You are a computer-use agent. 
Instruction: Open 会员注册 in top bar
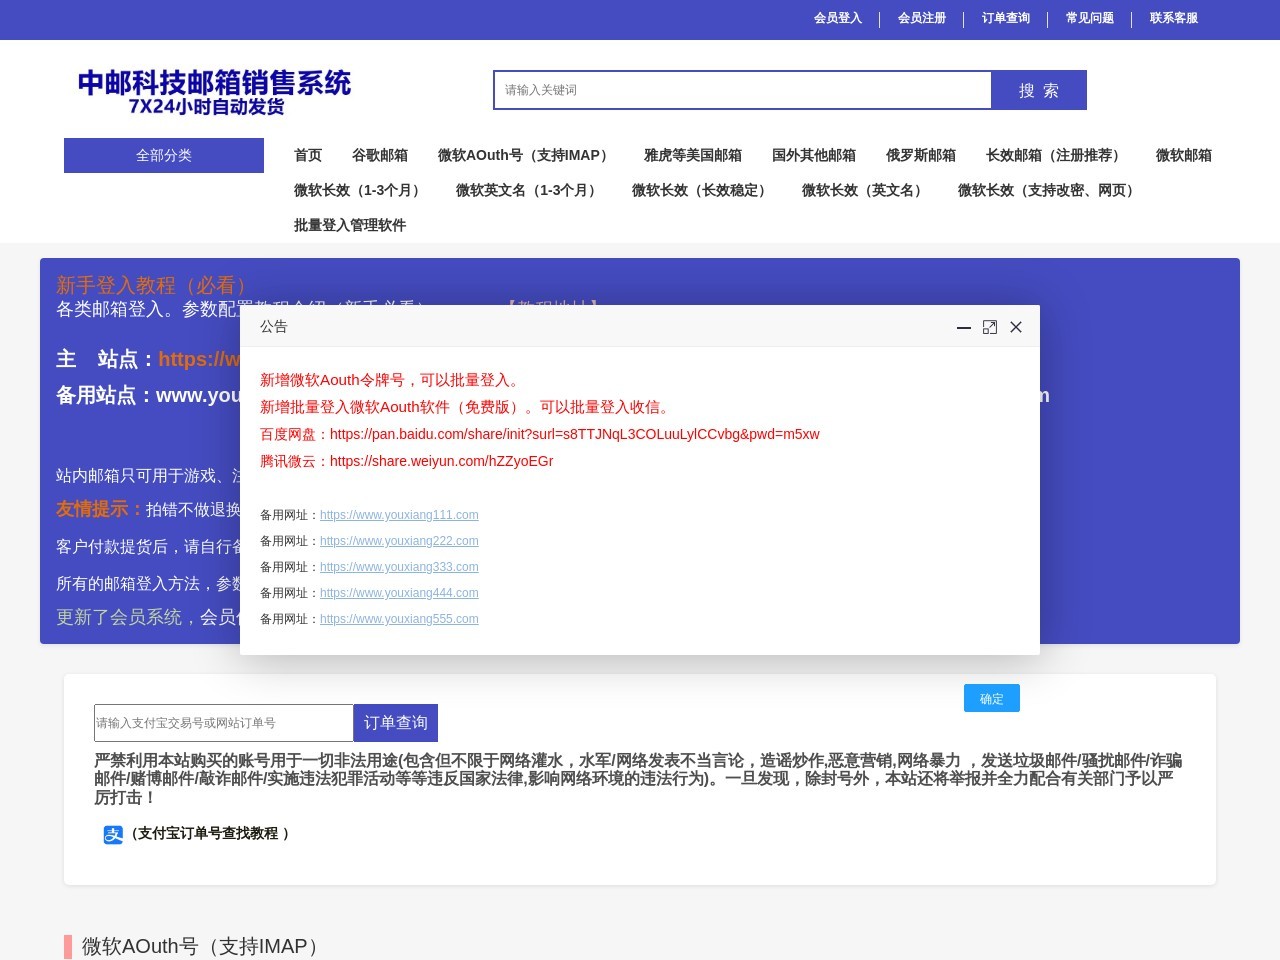click(x=922, y=18)
